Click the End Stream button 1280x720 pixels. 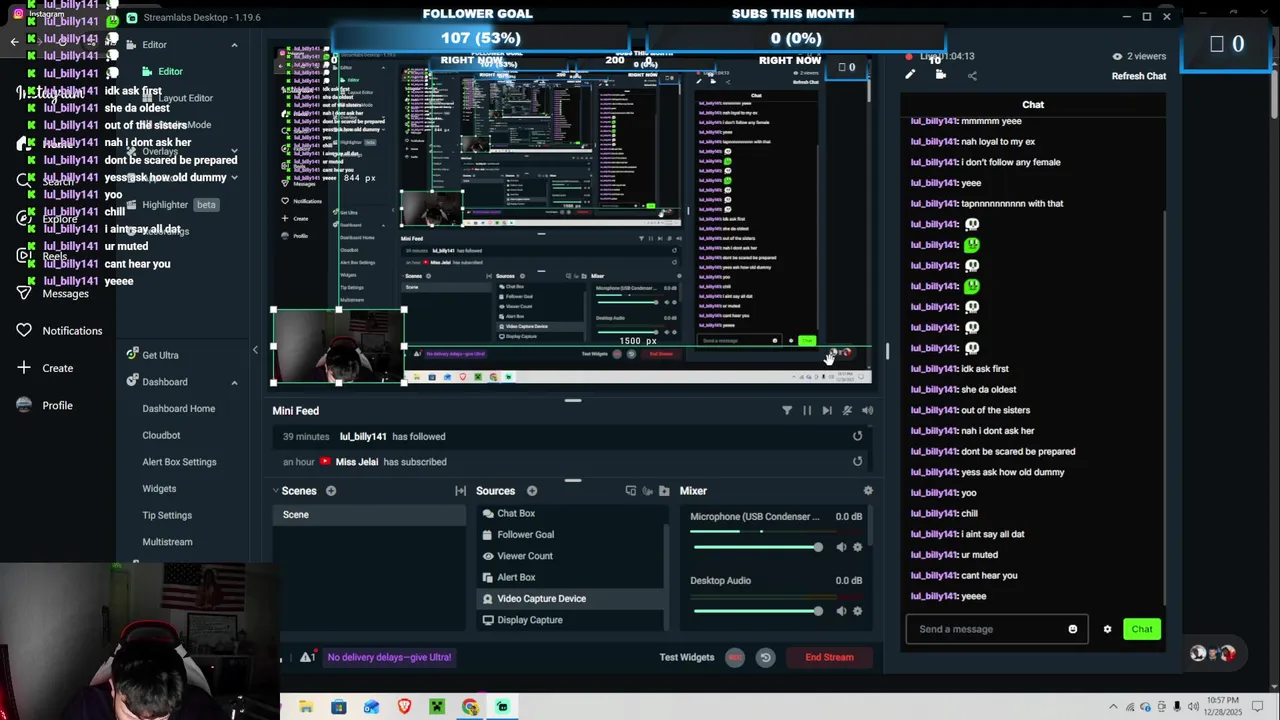click(829, 657)
